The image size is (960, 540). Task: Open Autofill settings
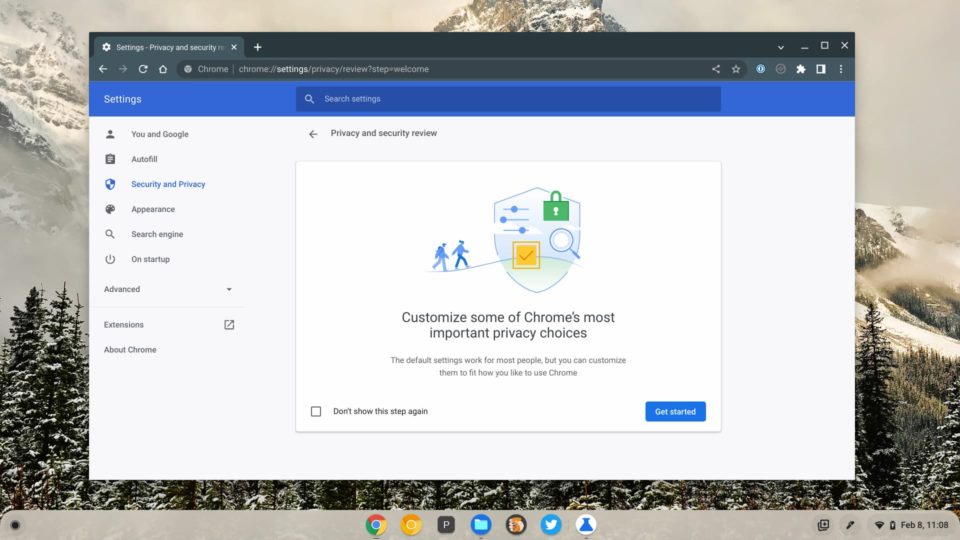pos(144,159)
